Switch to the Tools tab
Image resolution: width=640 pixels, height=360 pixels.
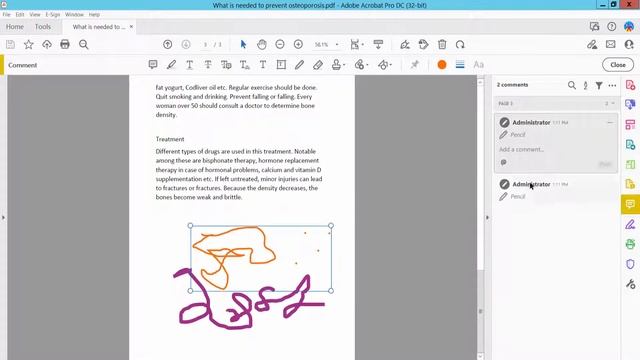click(43, 27)
